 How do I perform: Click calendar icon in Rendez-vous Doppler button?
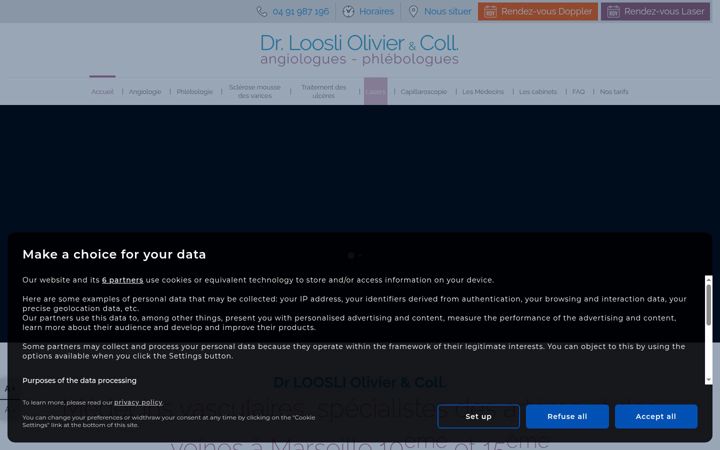coord(490,11)
